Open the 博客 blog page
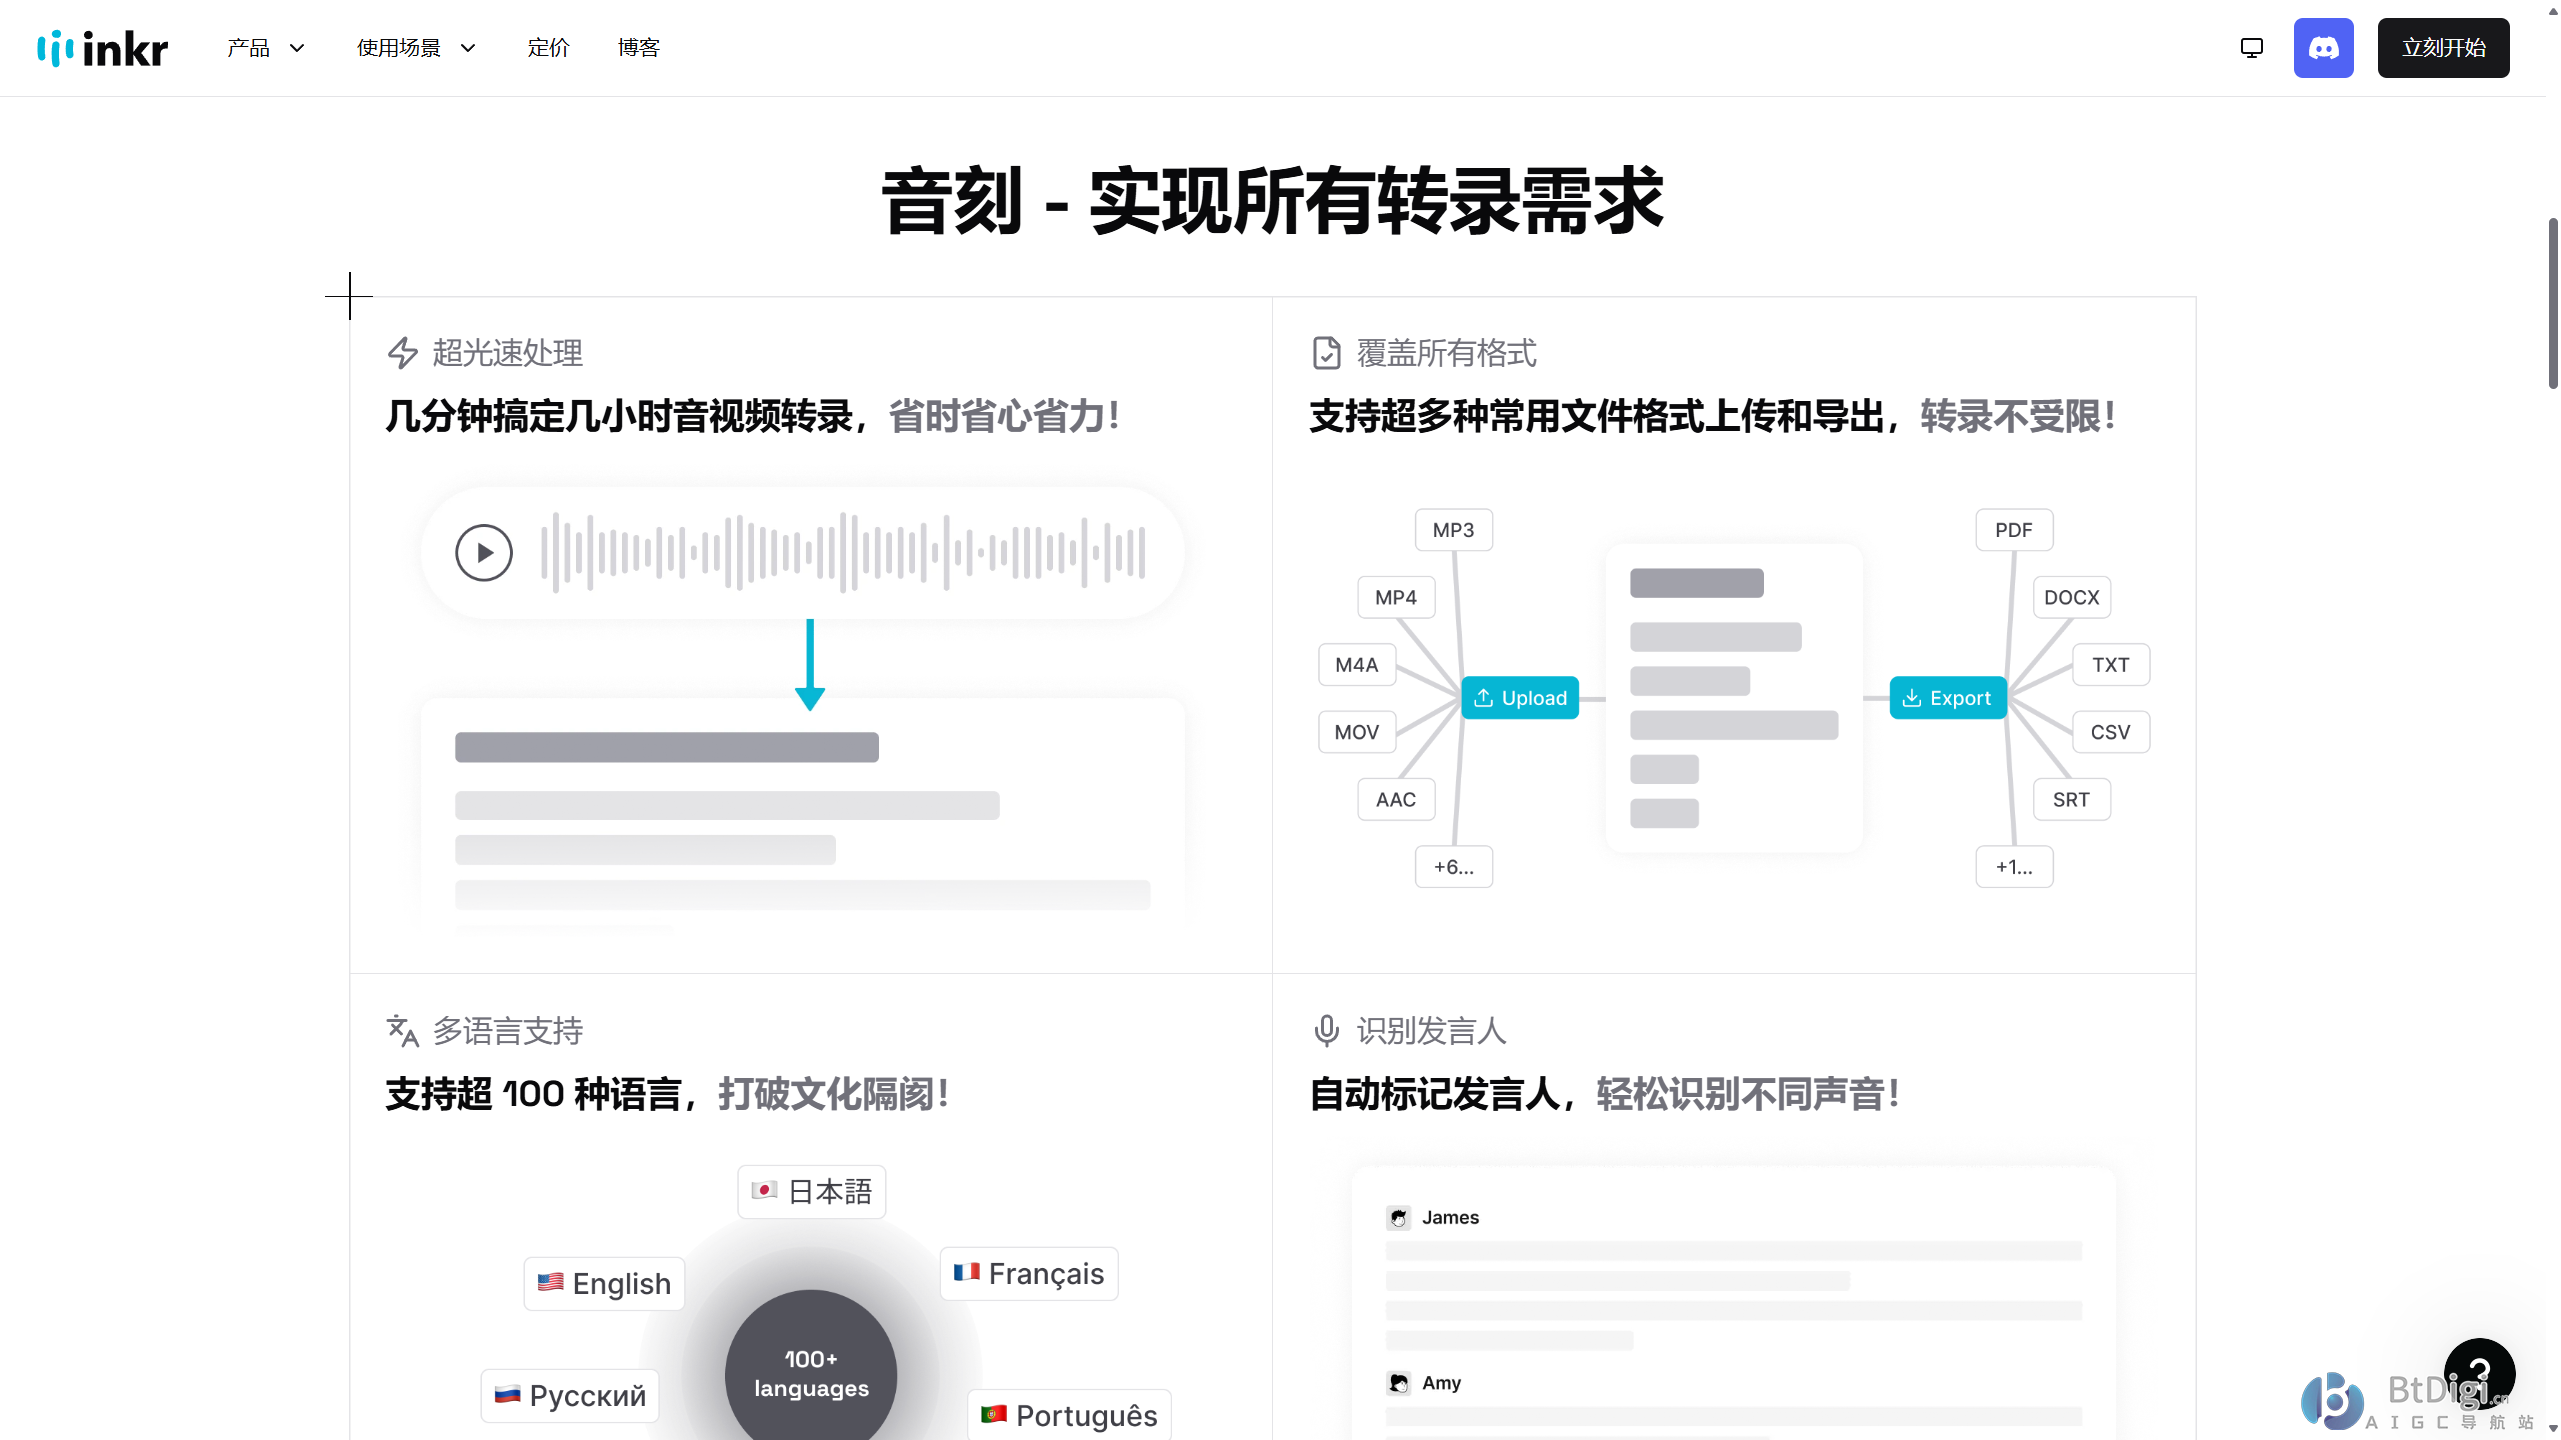The height and width of the screenshot is (1440, 2561). click(638, 48)
